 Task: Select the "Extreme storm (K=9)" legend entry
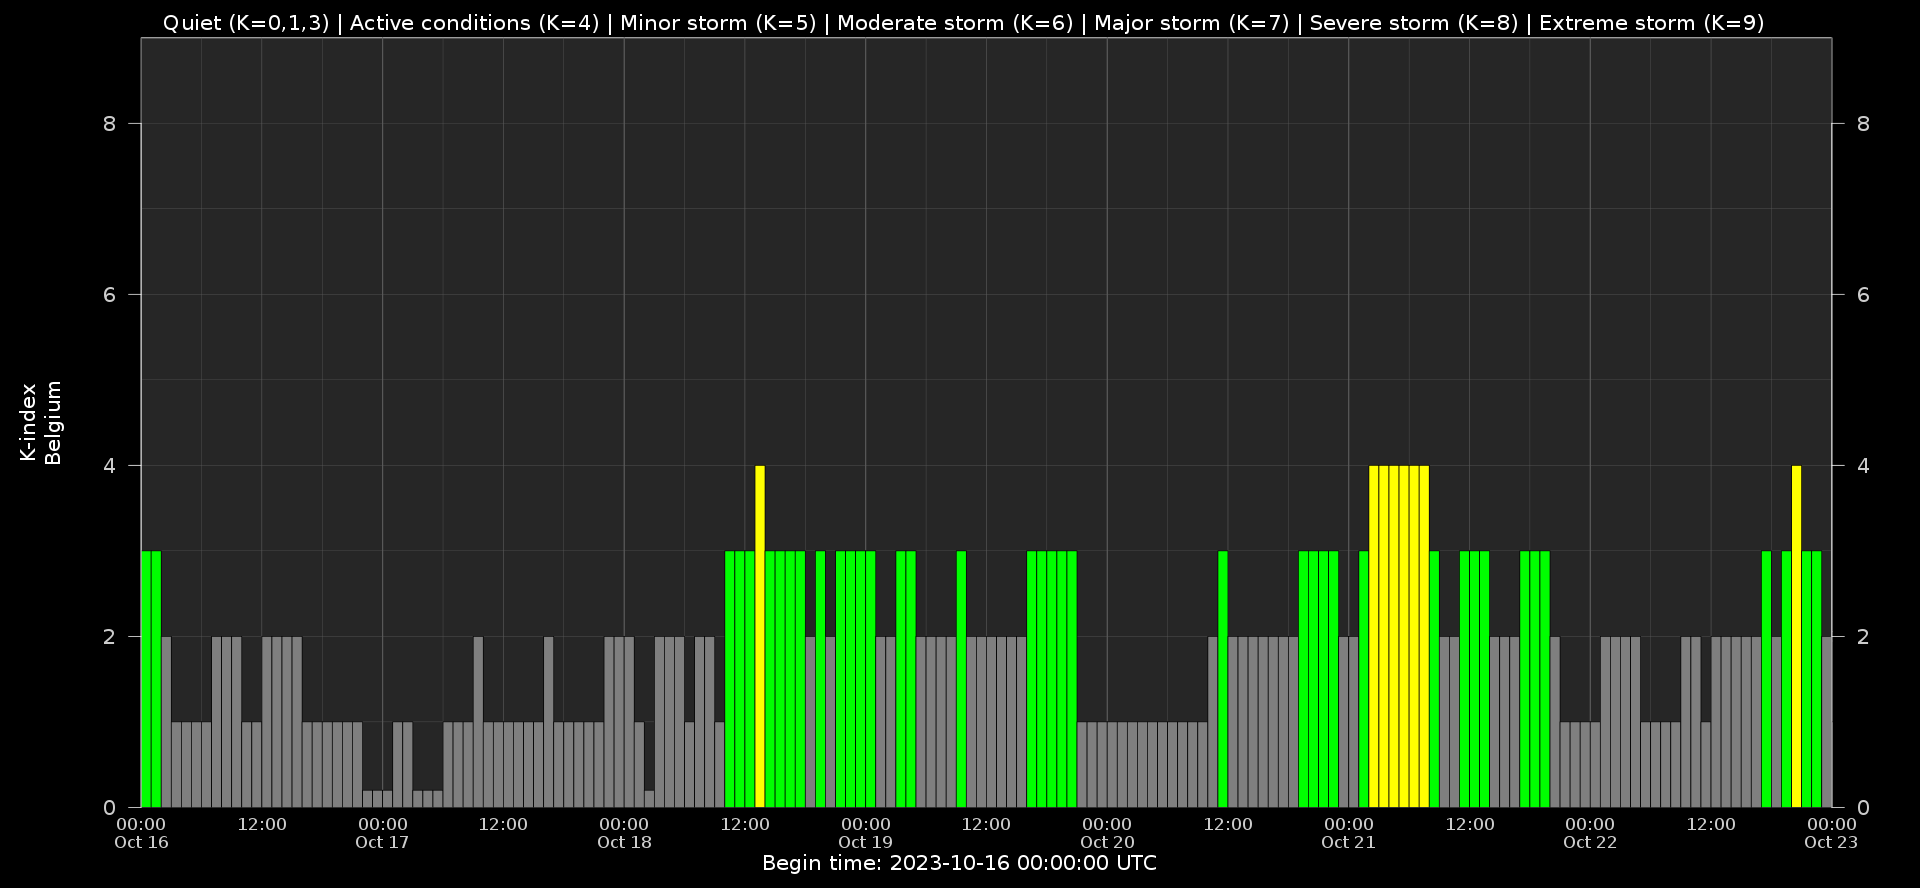coord(1651,23)
